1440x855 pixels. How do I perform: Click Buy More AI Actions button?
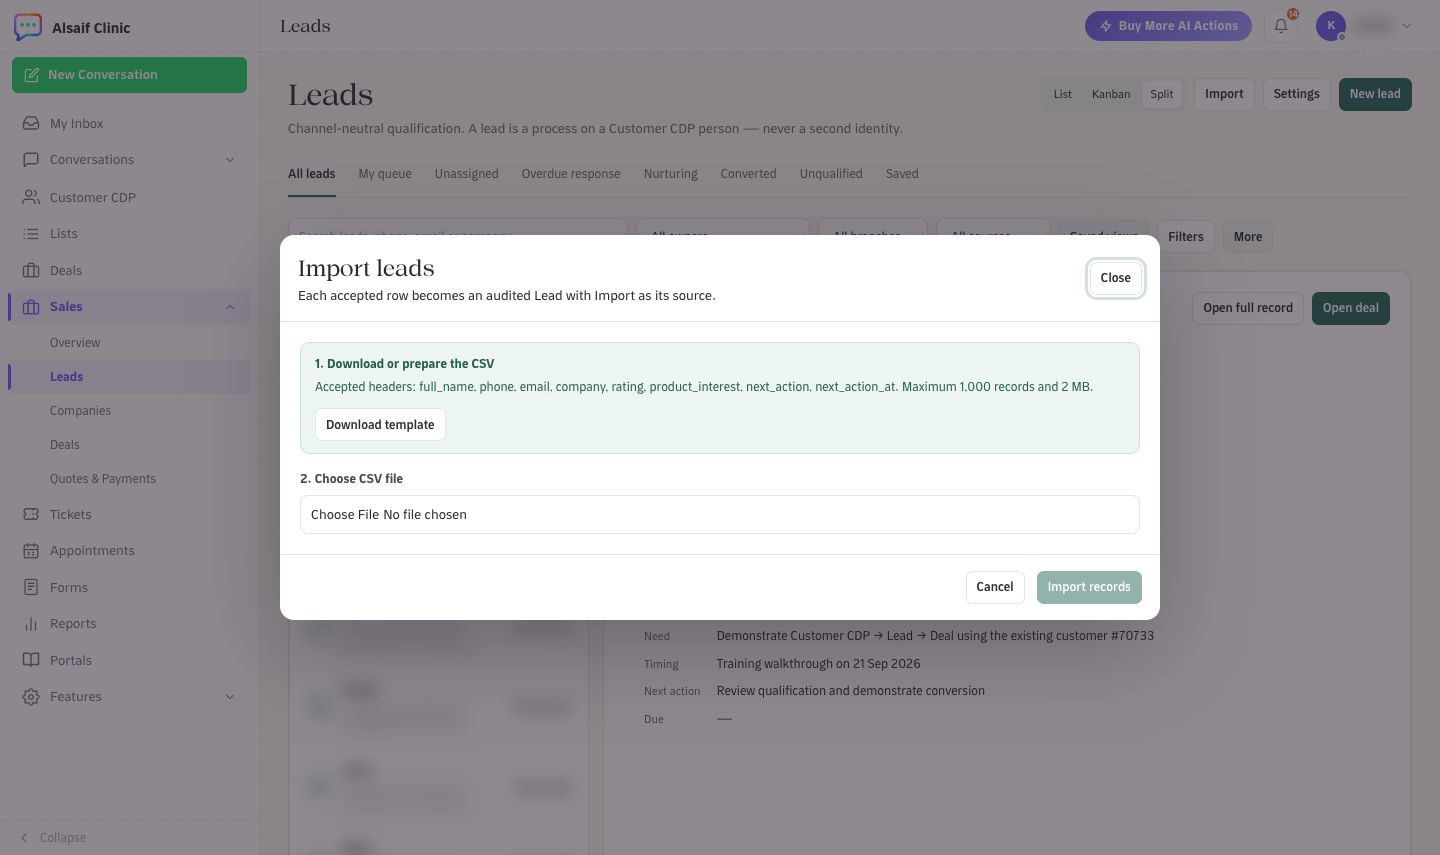(1168, 26)
